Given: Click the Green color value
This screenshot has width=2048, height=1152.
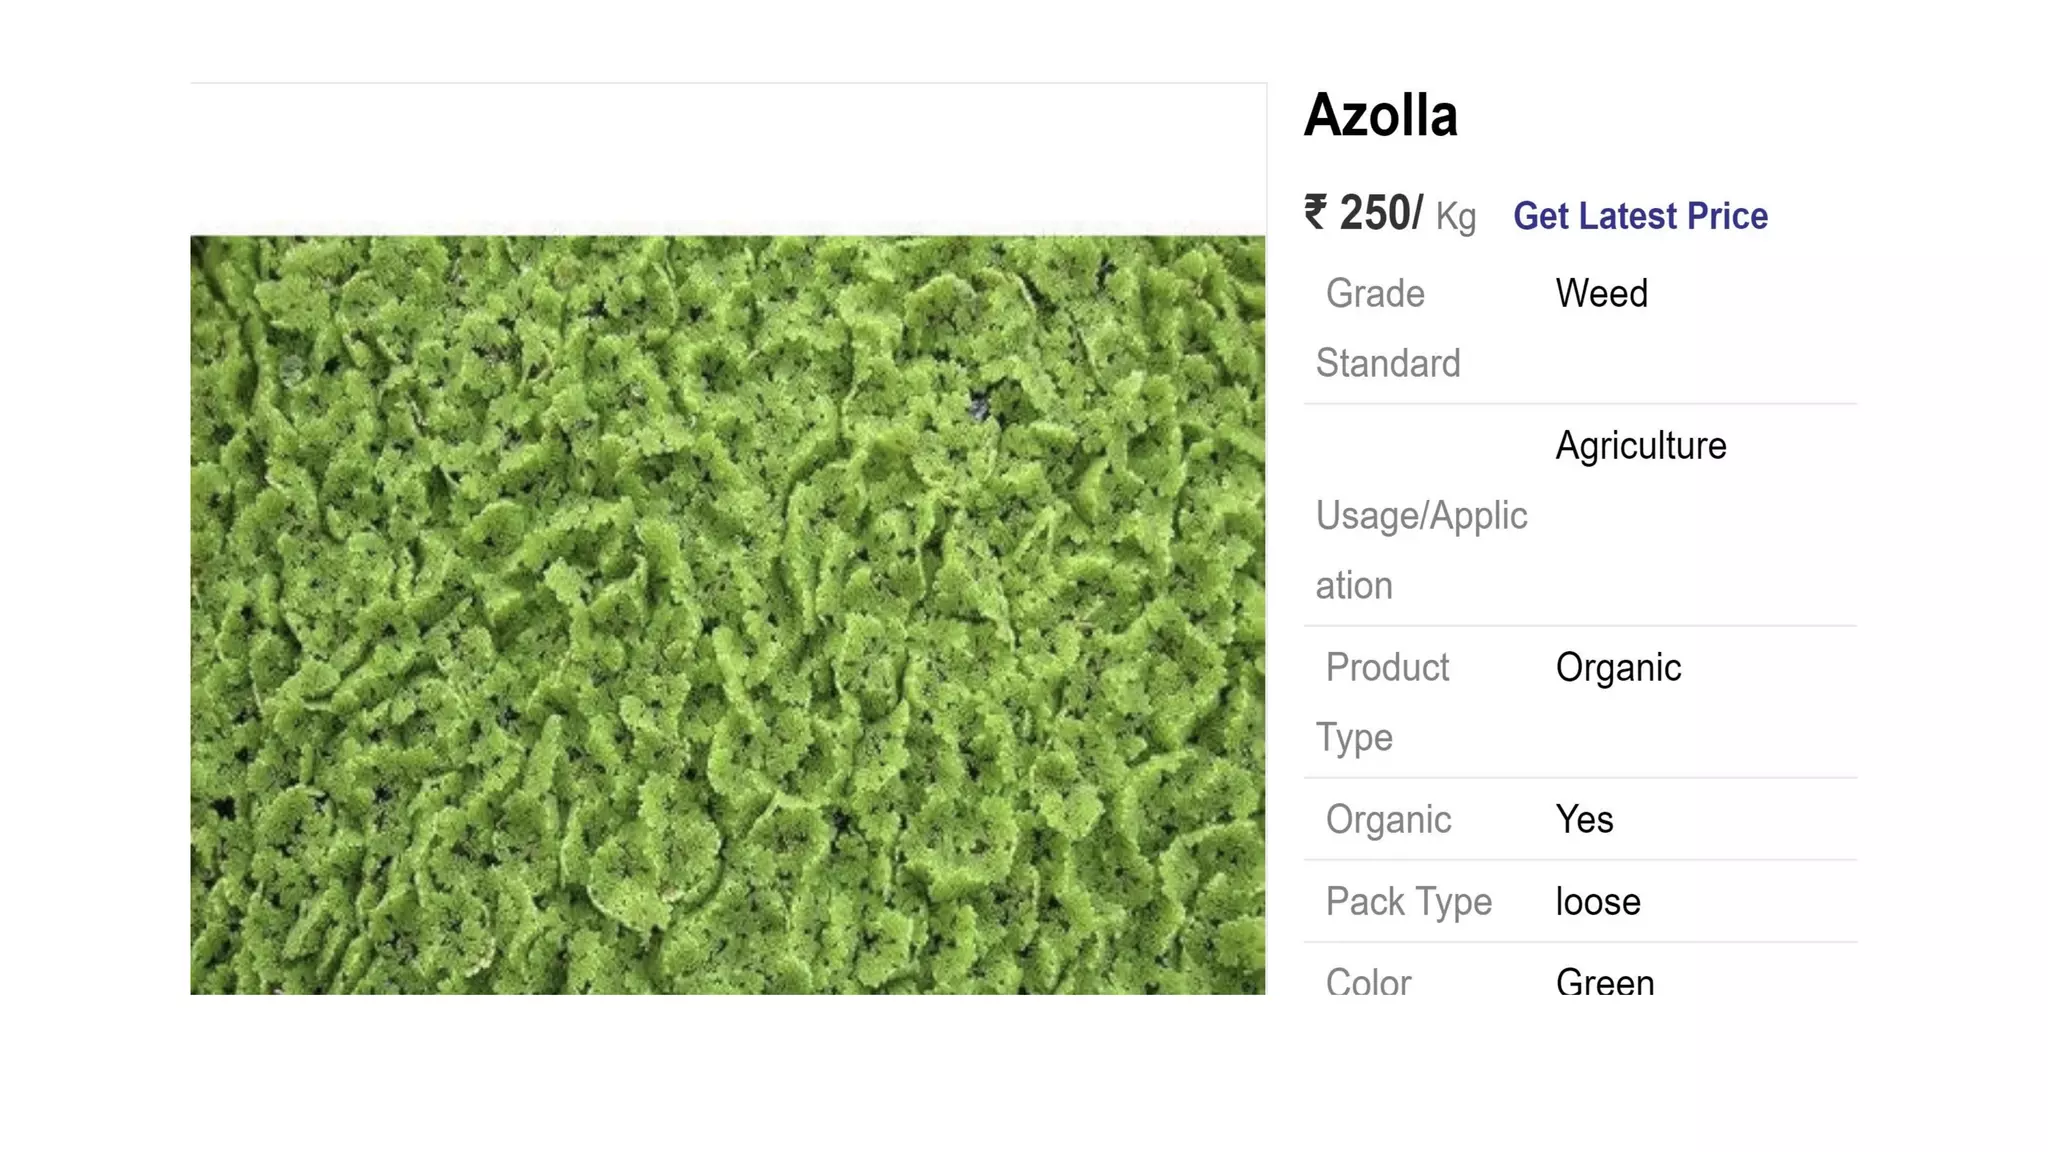Looking at the screenshot, I should [1604, 982].
